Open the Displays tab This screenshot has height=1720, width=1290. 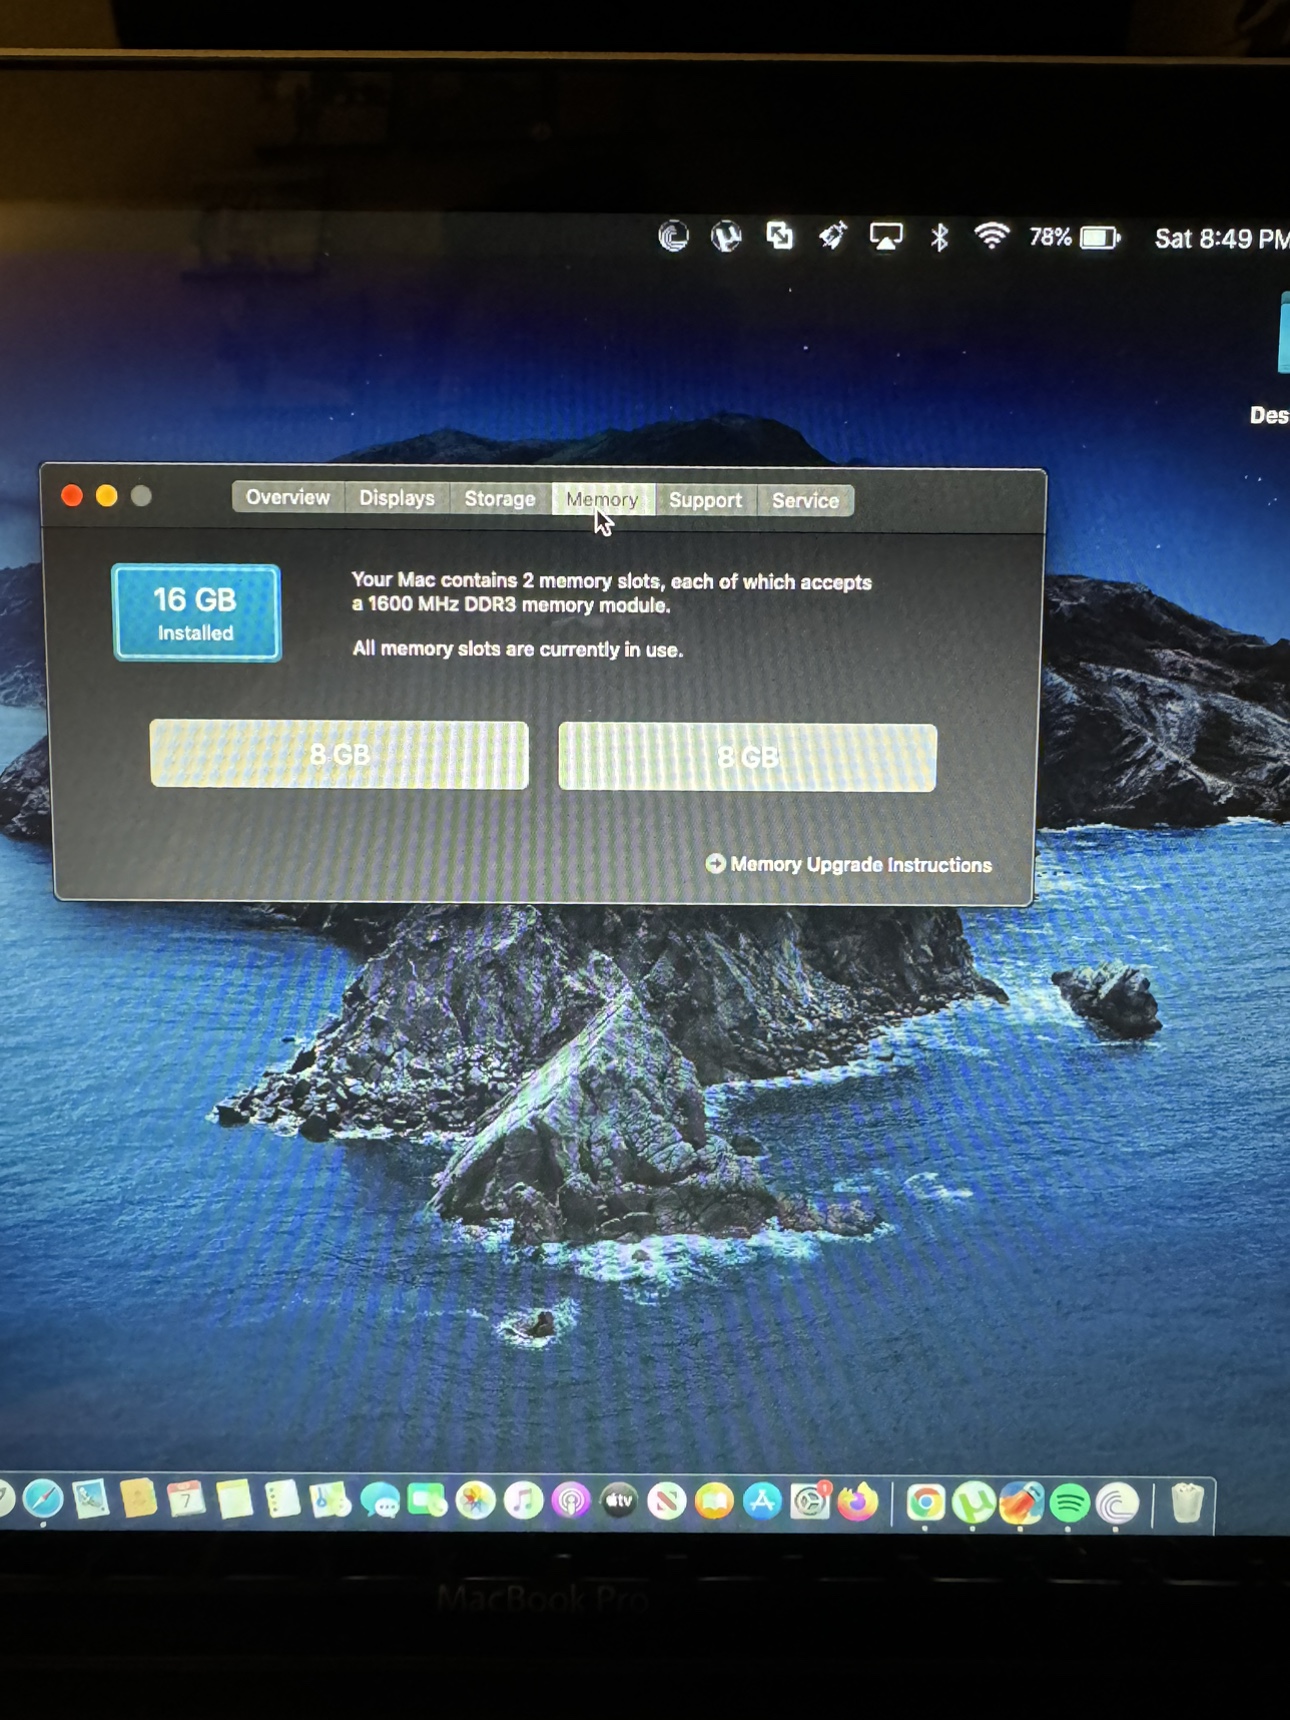pyautogui.click(x=397, y=498)
